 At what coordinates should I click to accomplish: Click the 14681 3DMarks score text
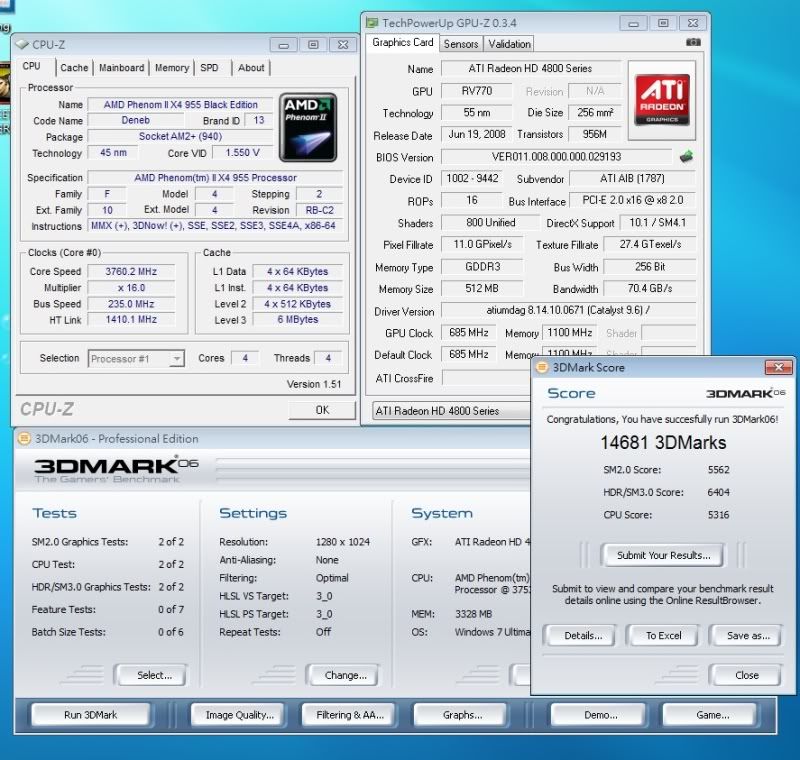click(663, 443)
